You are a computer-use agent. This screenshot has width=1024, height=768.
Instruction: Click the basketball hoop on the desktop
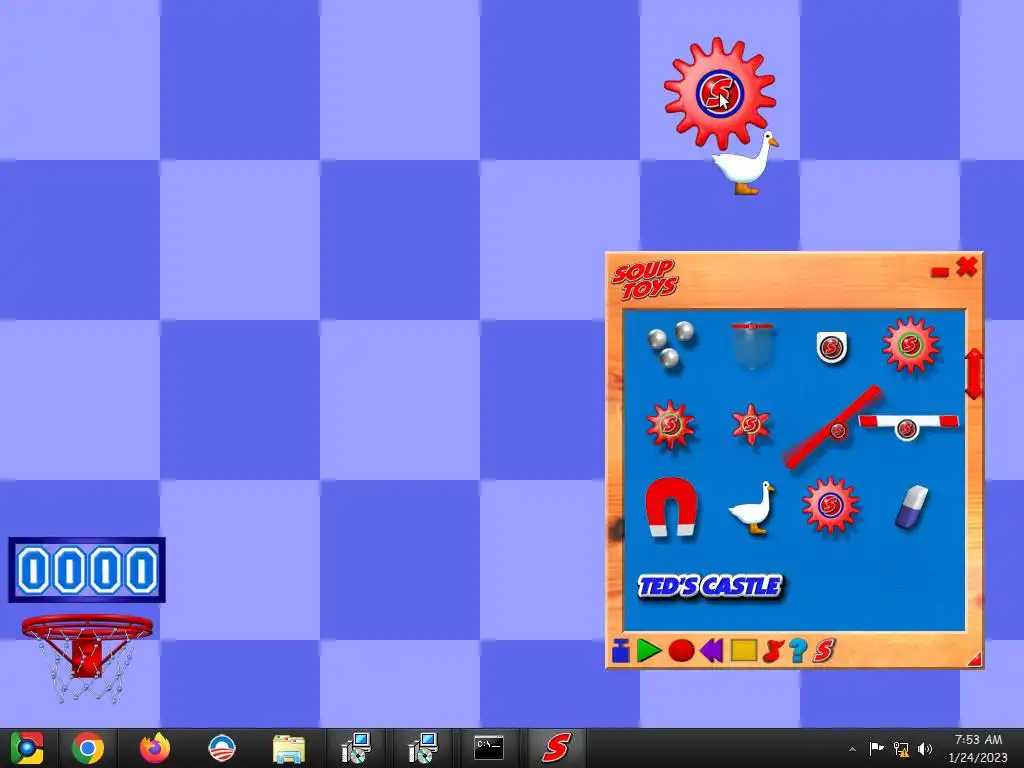[87, 656]
